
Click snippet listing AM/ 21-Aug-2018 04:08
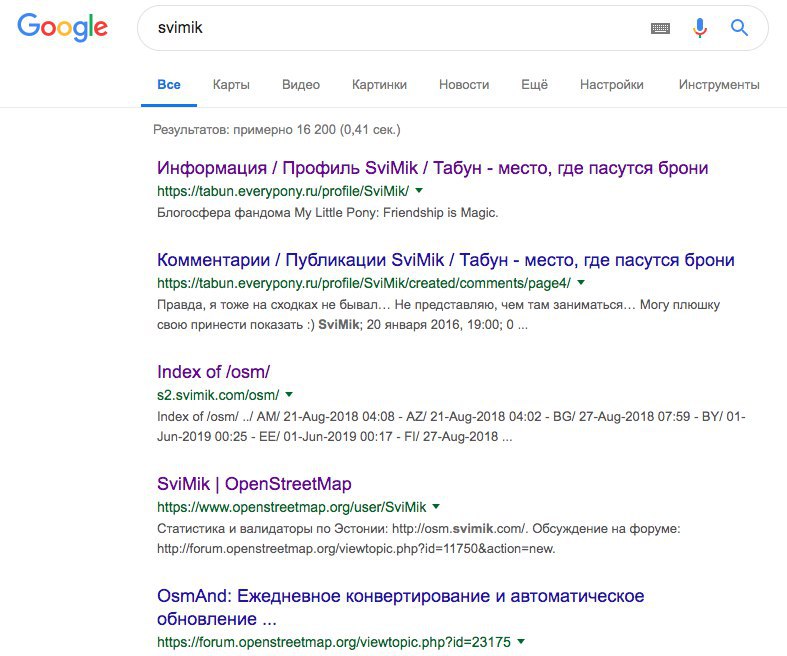coord(451,426)
